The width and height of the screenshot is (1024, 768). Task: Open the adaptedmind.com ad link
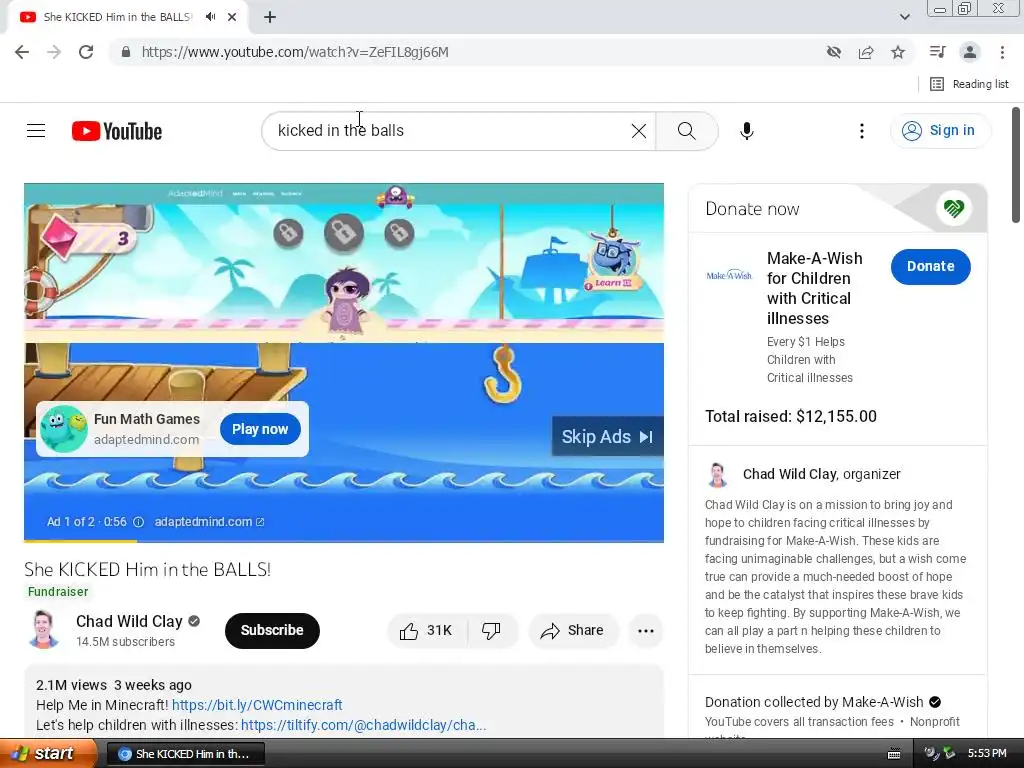click(x=209, y=522)
